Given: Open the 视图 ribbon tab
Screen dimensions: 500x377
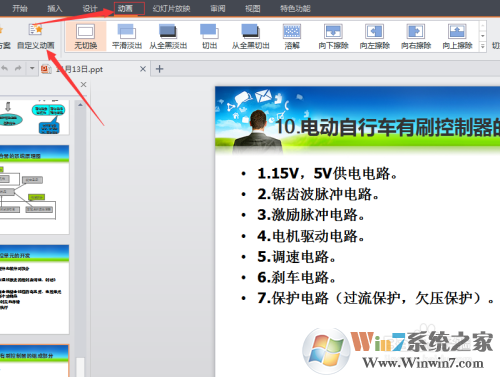Looking at the screenshot, I should click(253, 8).
